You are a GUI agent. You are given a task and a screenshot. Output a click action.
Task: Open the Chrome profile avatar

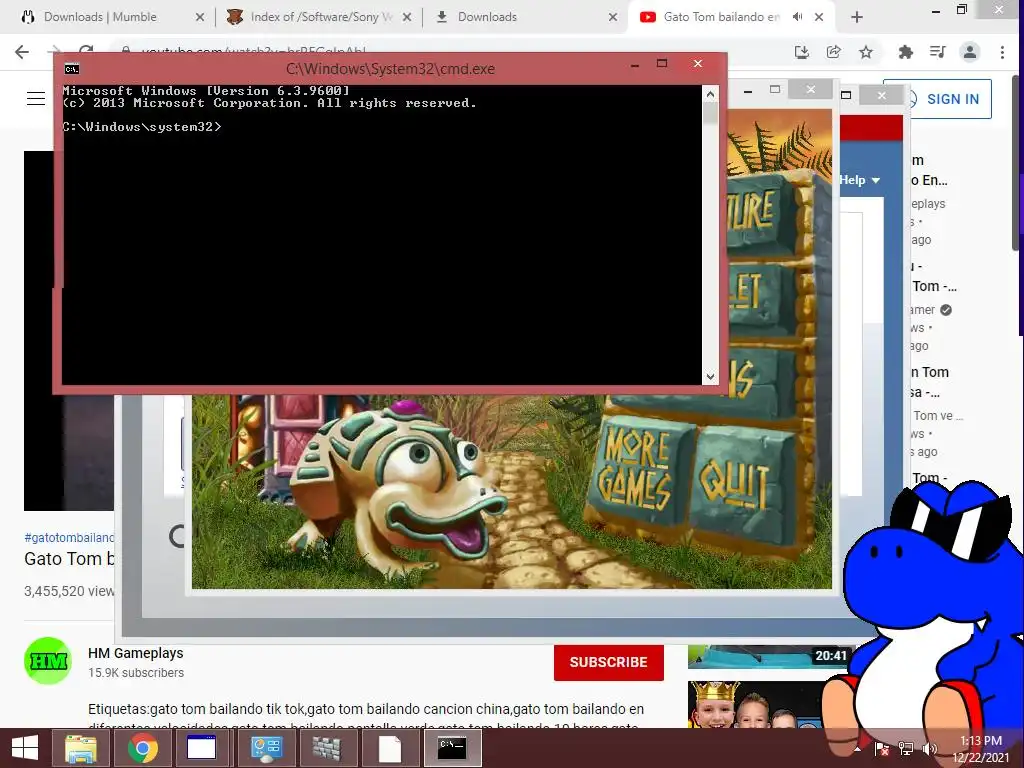tap(970, 52)
